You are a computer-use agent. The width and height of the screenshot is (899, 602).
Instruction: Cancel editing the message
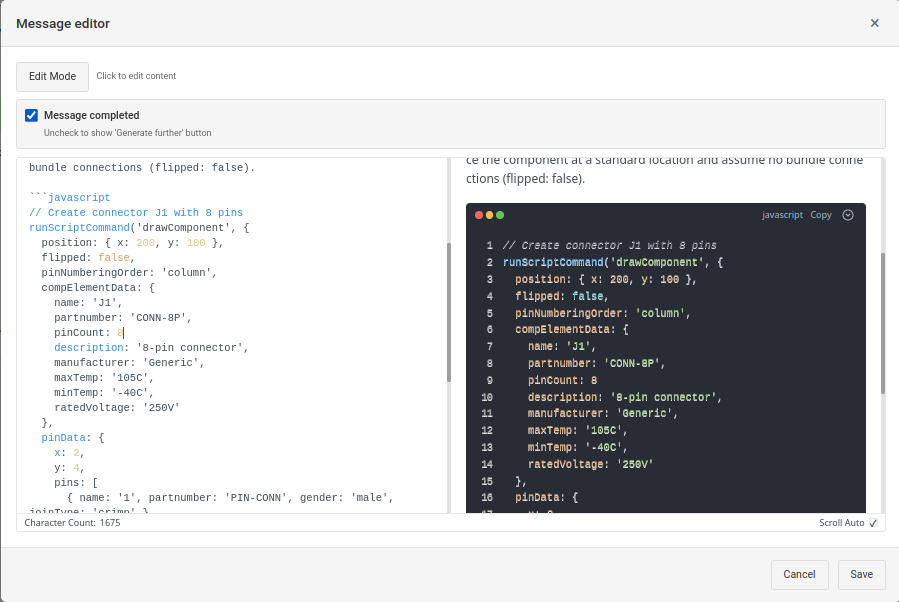[x=799, y=574]
